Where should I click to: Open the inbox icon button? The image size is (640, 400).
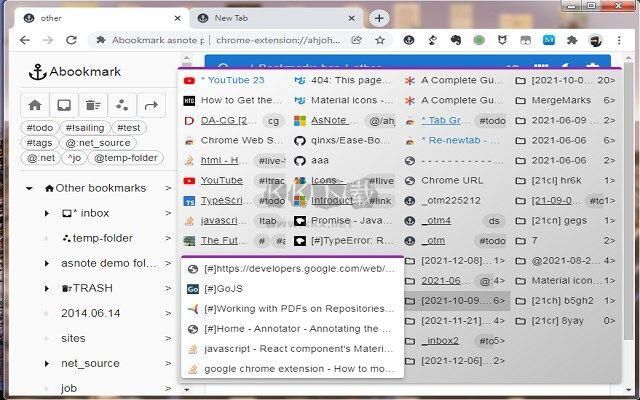64,105
